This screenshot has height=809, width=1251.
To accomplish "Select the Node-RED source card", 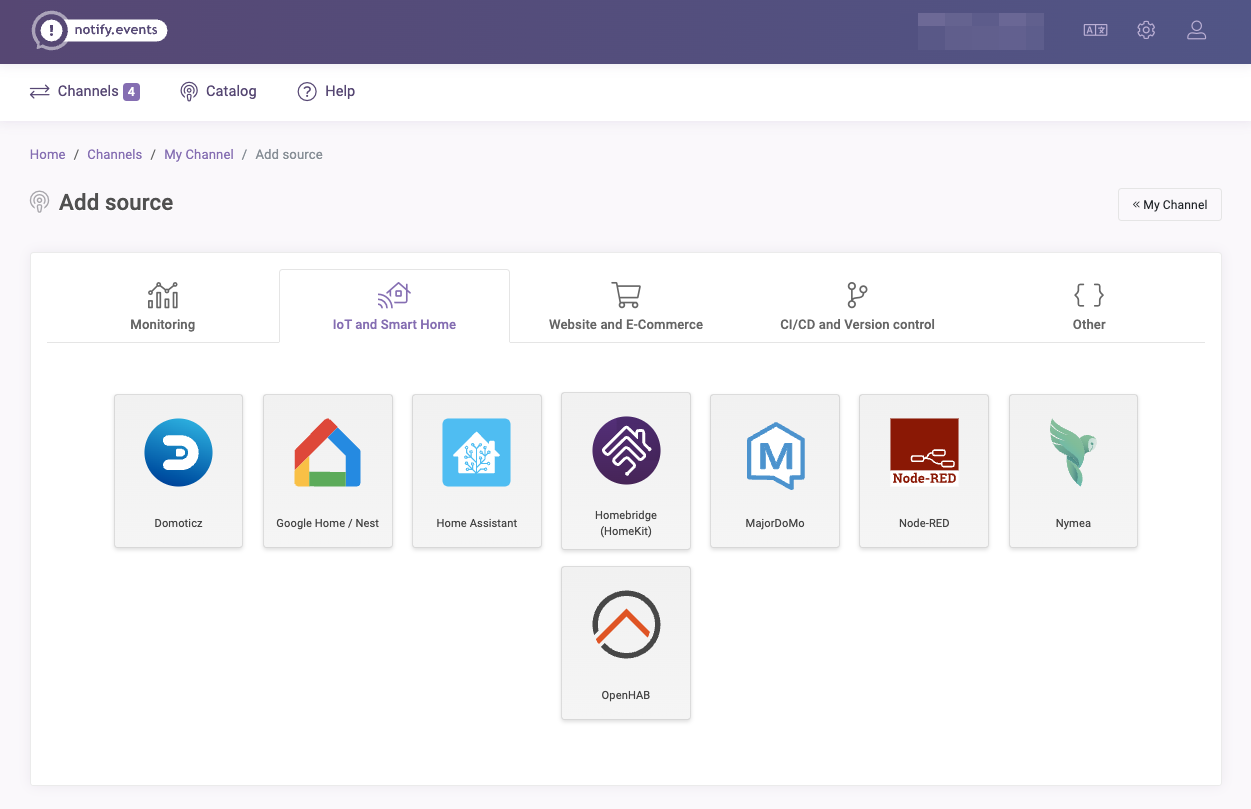I will coord(924,471).
